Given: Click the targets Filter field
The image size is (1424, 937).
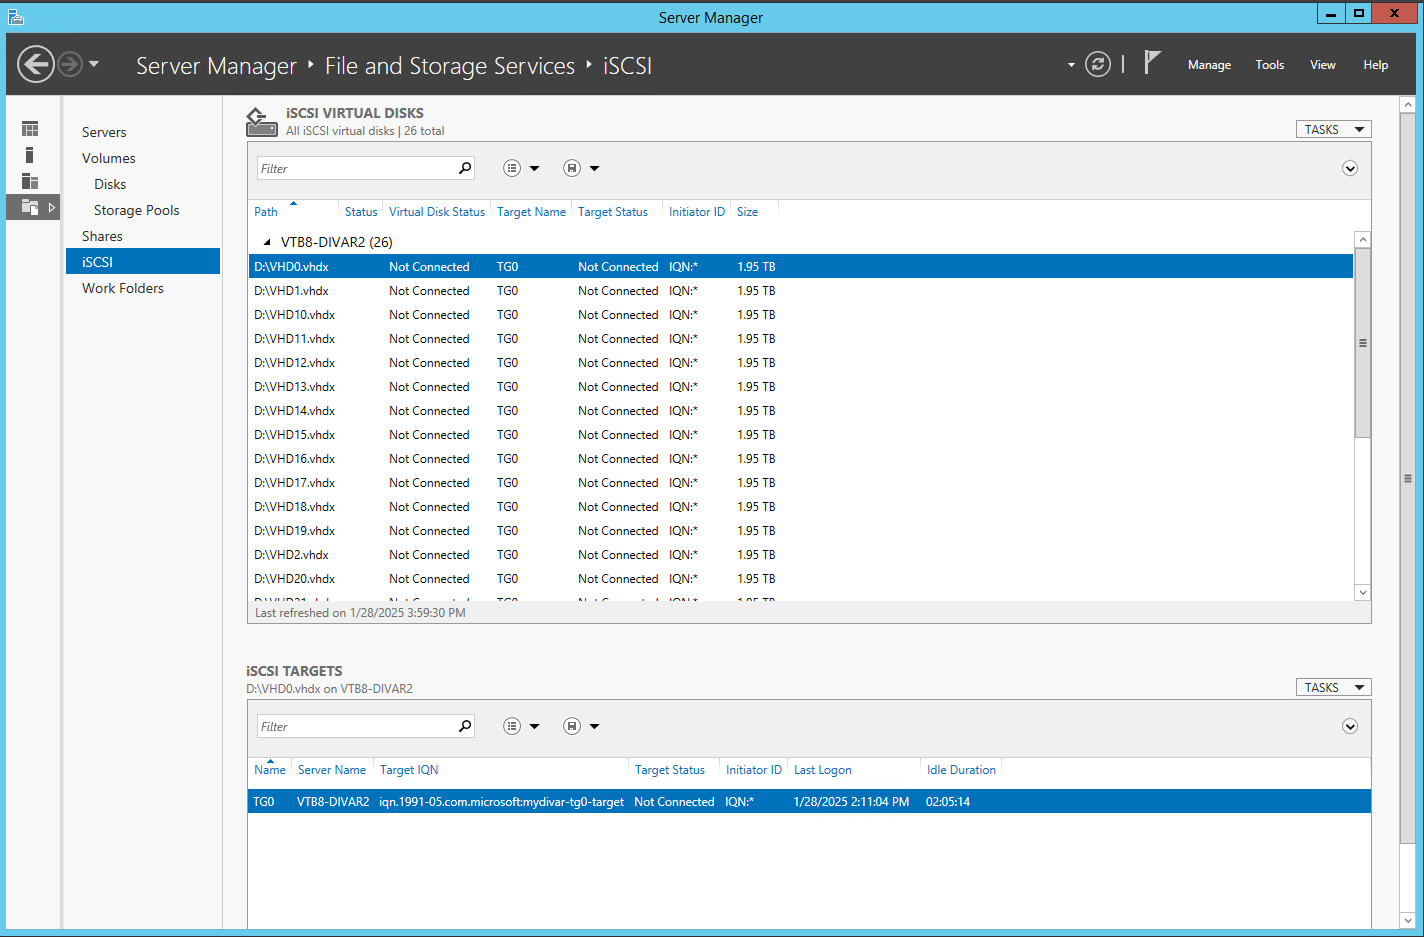Looking at the screenshot, I should pyautogui.click(x=356, y=726).
